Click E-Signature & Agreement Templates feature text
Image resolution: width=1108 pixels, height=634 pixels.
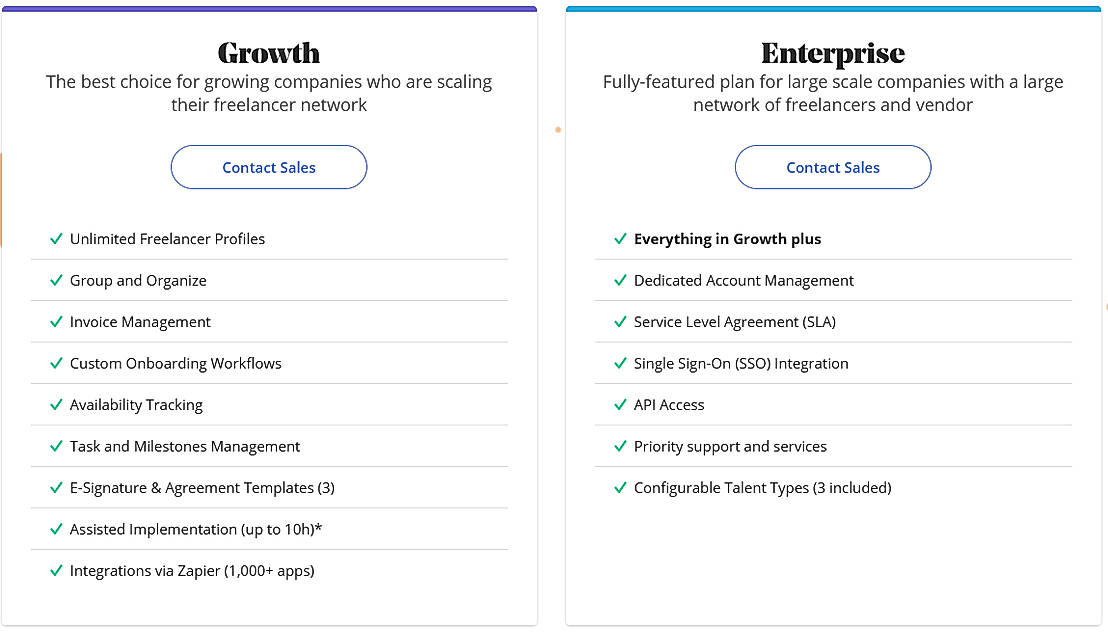[x=202, y=488]
